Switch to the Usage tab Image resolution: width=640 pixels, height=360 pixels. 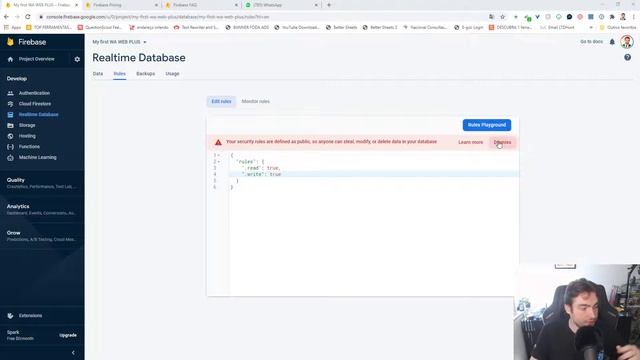[172, 74]
